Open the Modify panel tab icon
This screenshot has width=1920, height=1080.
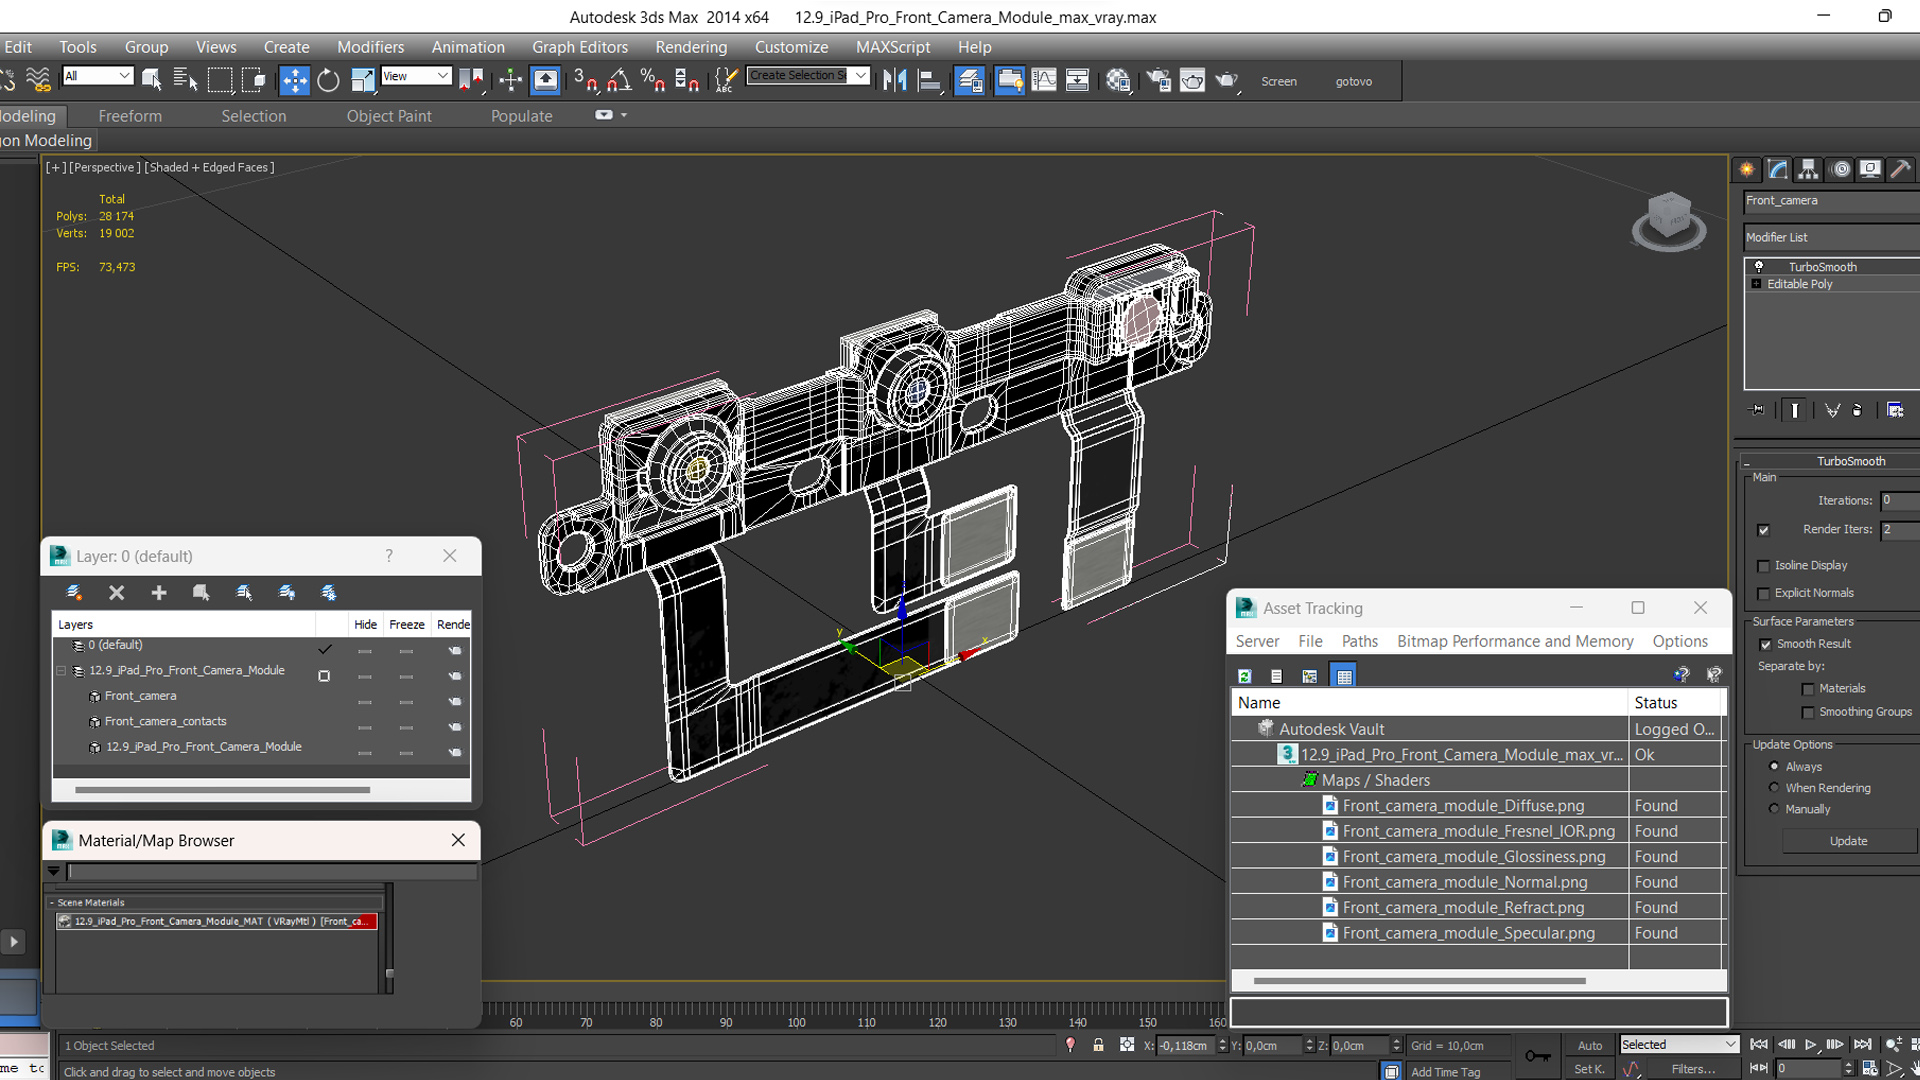[1777, 169]
